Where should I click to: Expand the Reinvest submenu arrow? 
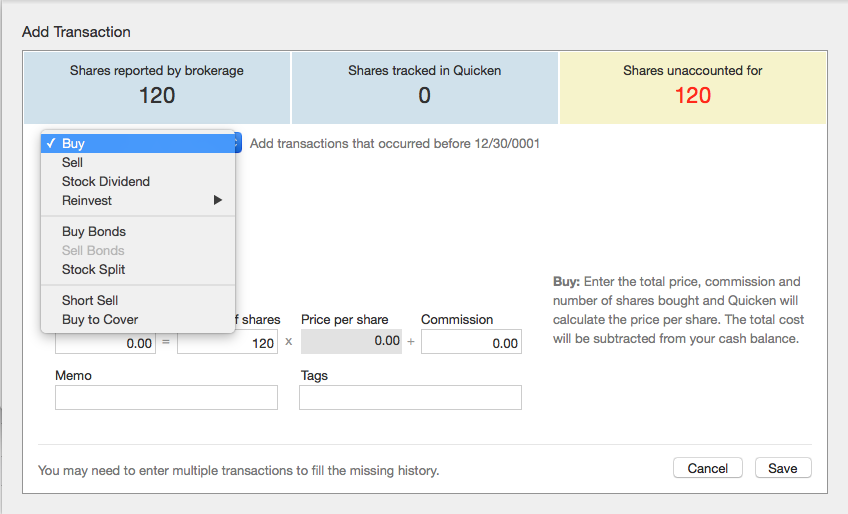pos(218,200)
